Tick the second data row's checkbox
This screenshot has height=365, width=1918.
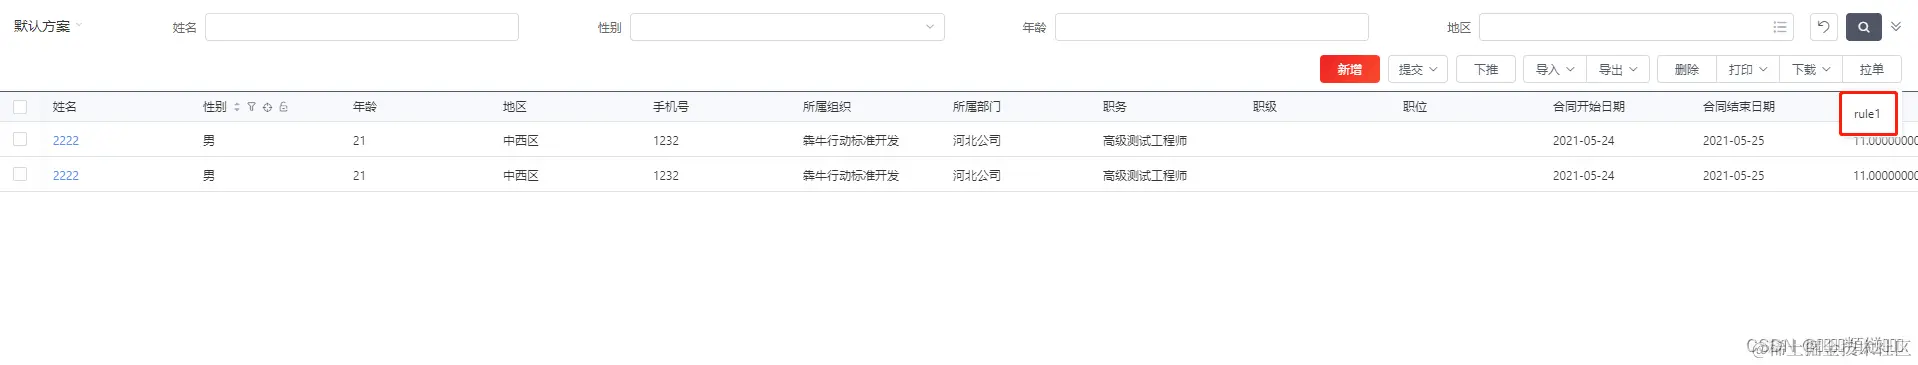[20, 174]
